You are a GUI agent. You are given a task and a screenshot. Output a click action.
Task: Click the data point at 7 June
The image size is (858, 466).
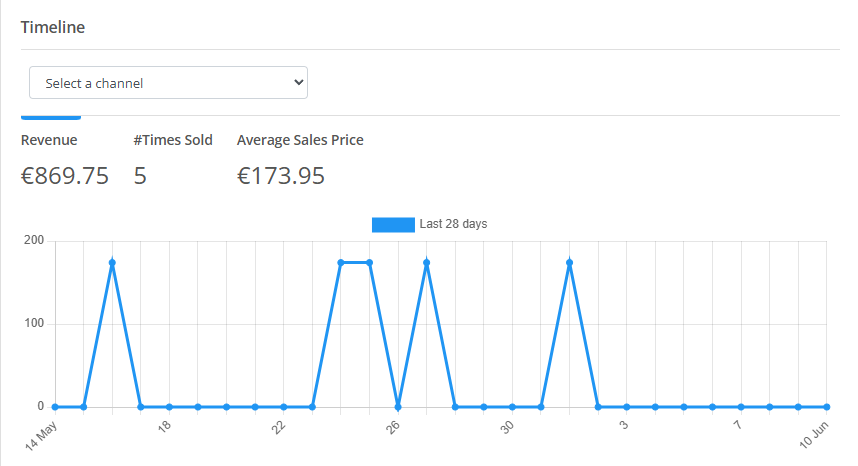point(741,407)
